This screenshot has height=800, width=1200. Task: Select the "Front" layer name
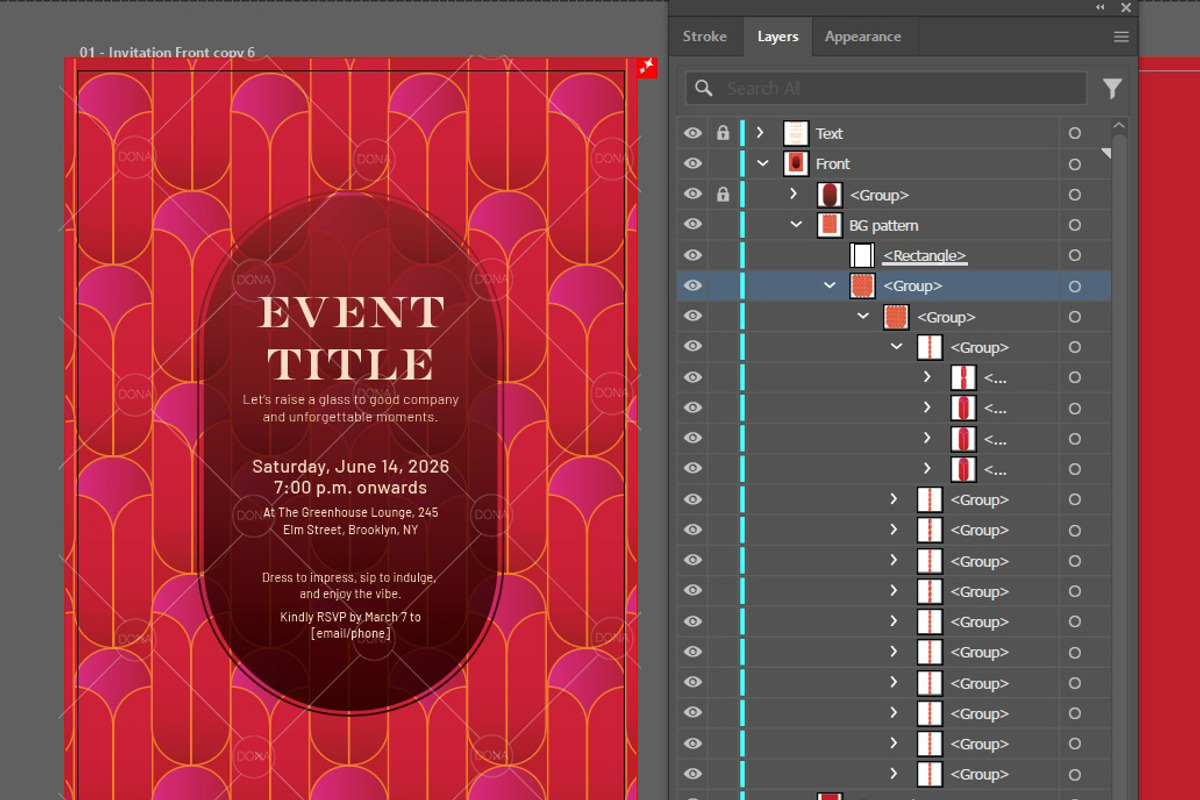(833, 164)
